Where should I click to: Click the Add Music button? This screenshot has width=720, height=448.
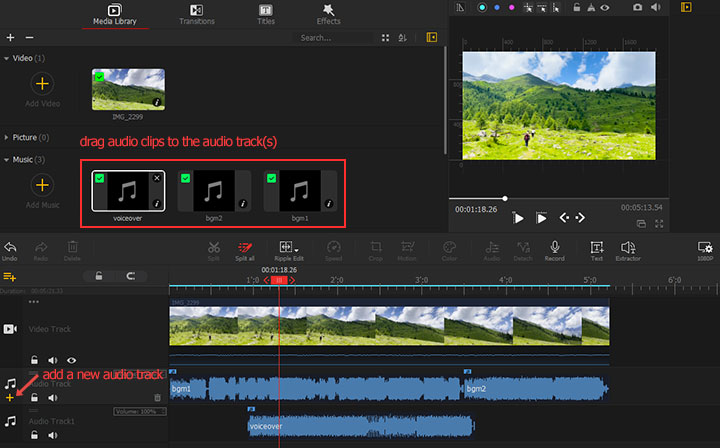click(x=42, y=186)
